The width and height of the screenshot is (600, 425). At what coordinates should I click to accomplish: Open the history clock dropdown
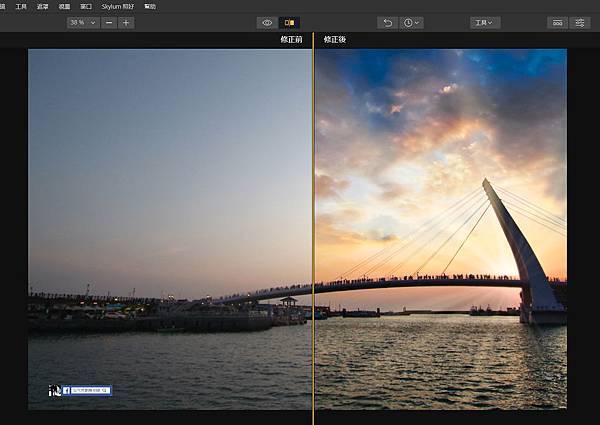coord(411,22)
